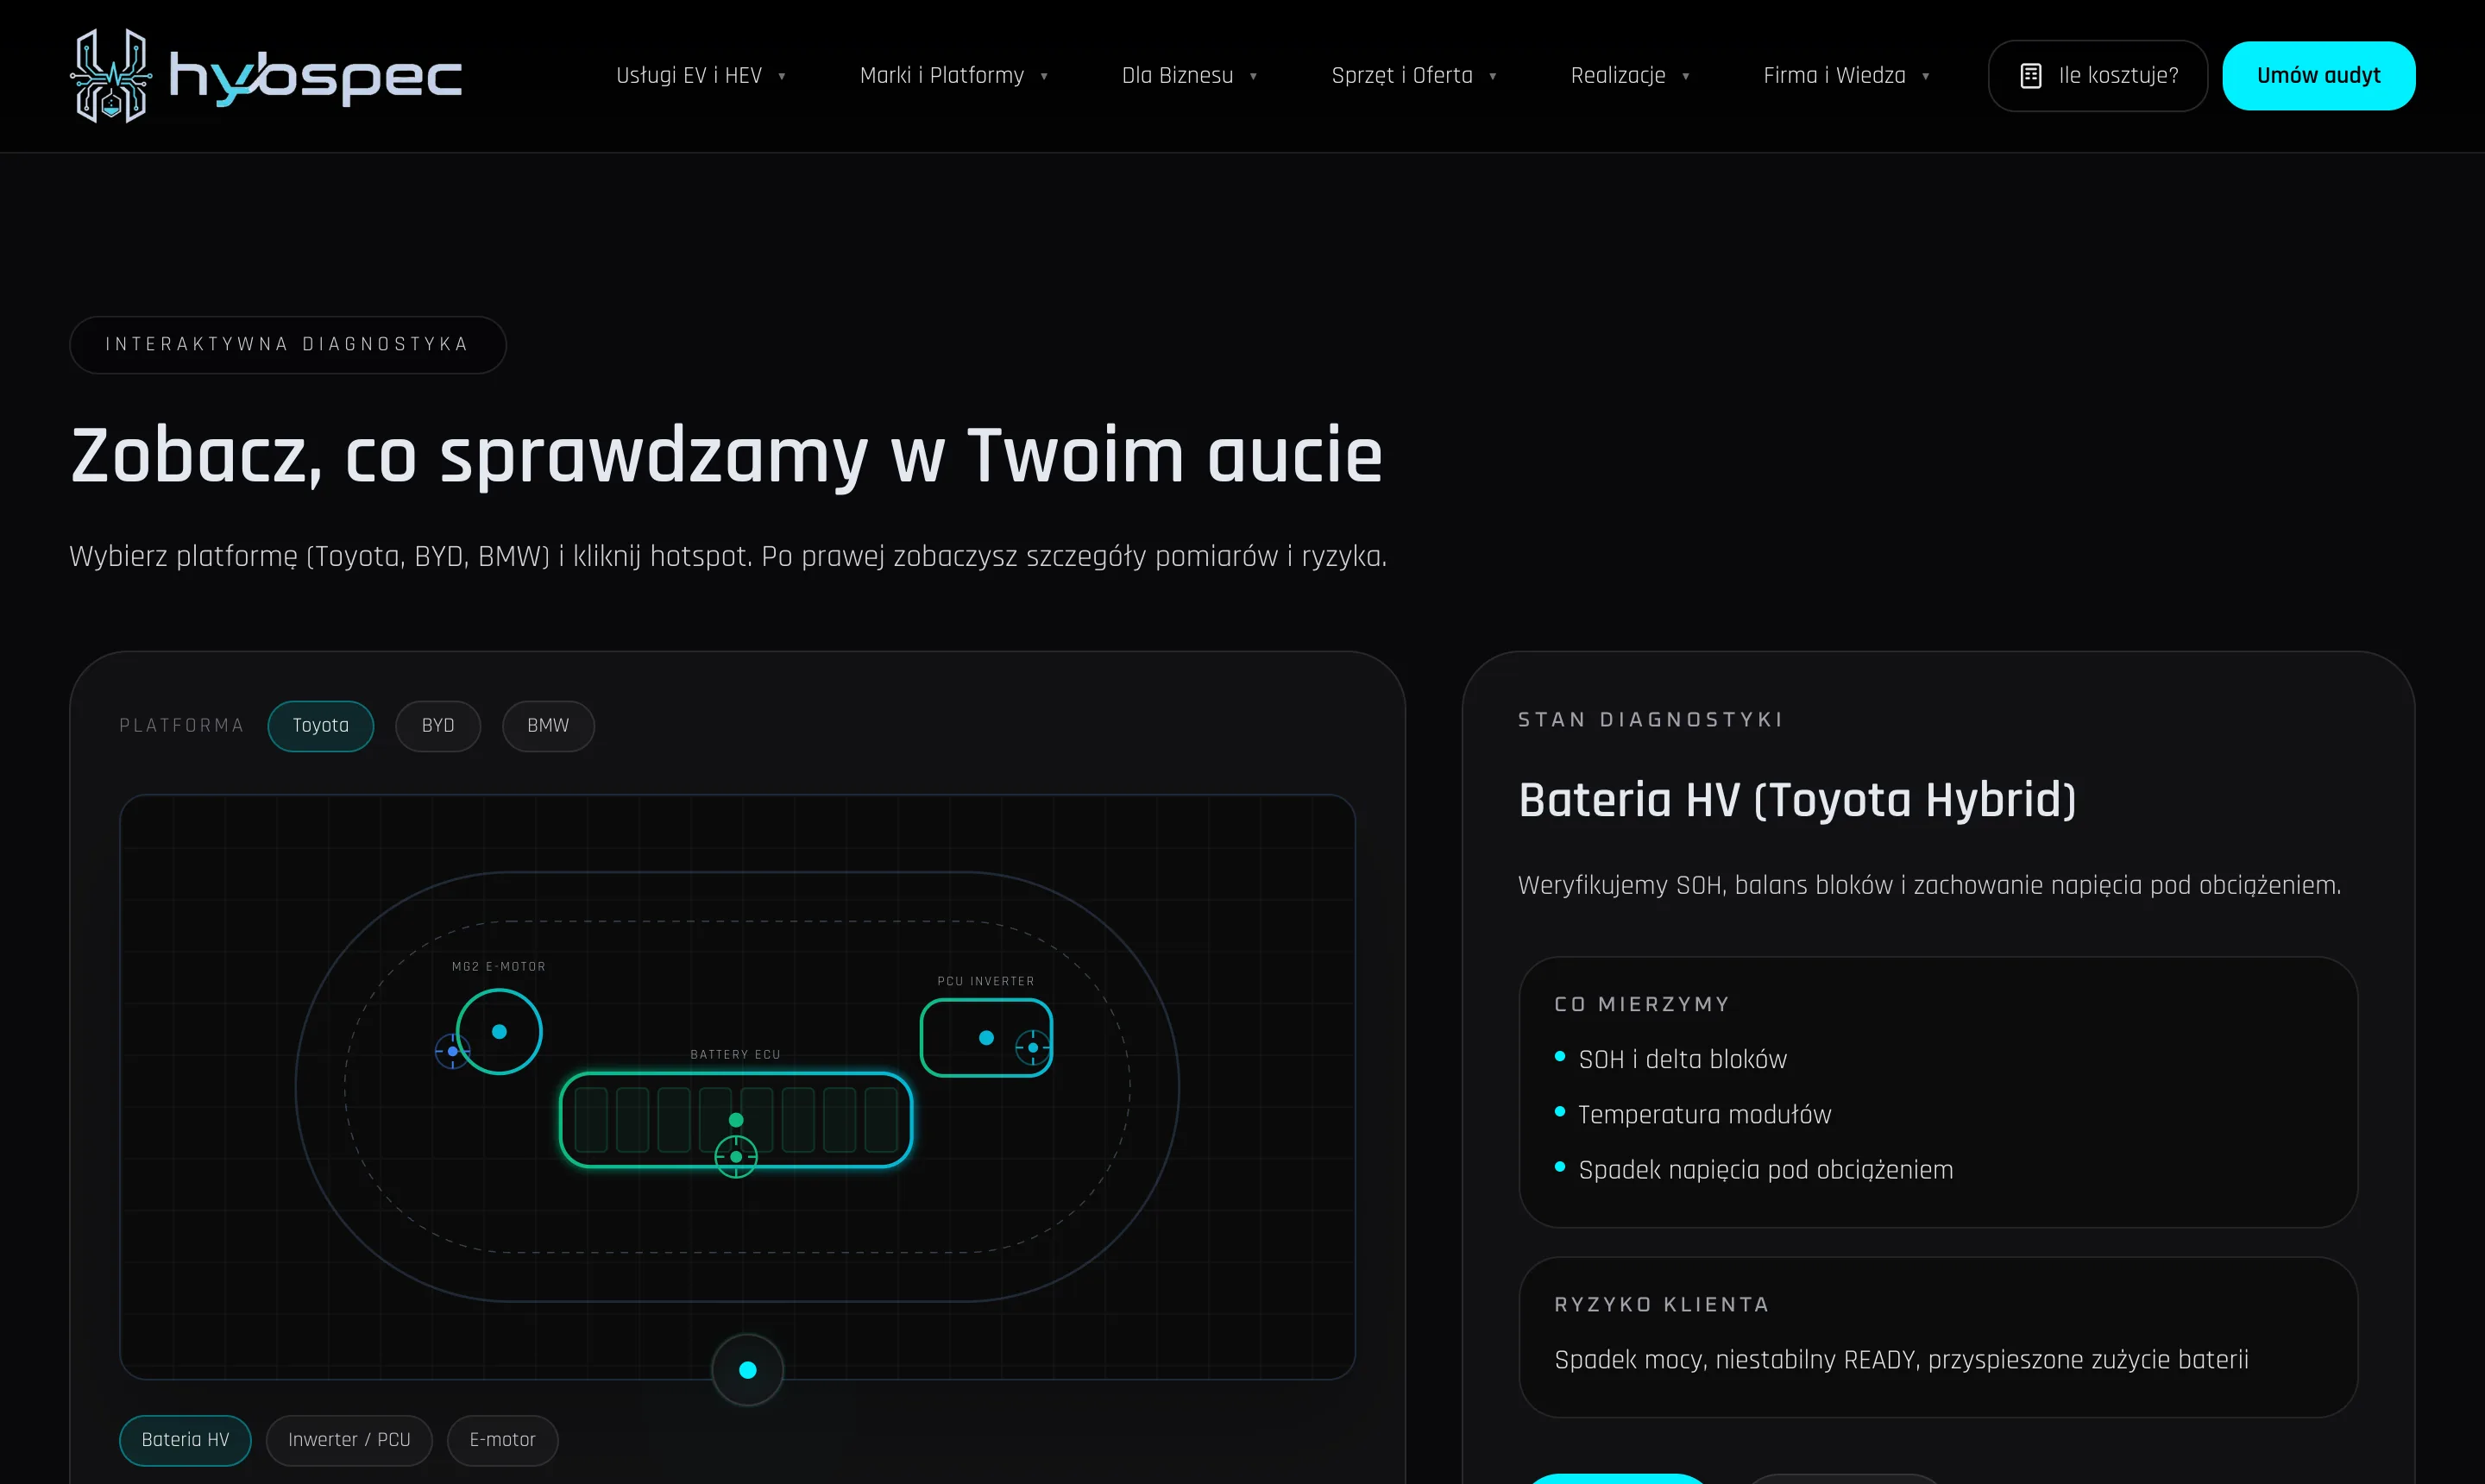The width and height of the screenshot is (2485, 1484).
Task: Click the STAN DIAGNOSTYKI label
Action: tap(1650, 720)
